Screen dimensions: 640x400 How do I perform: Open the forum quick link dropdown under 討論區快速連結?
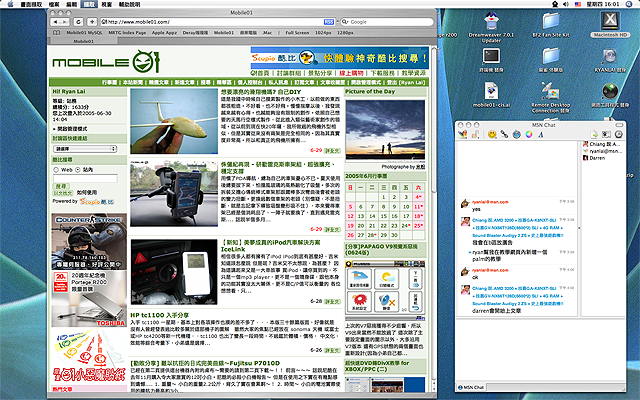(x=85, y=149)
